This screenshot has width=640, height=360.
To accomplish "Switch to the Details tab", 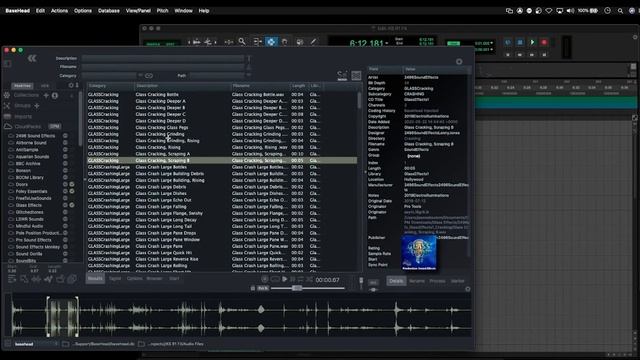I will point(396,281).
